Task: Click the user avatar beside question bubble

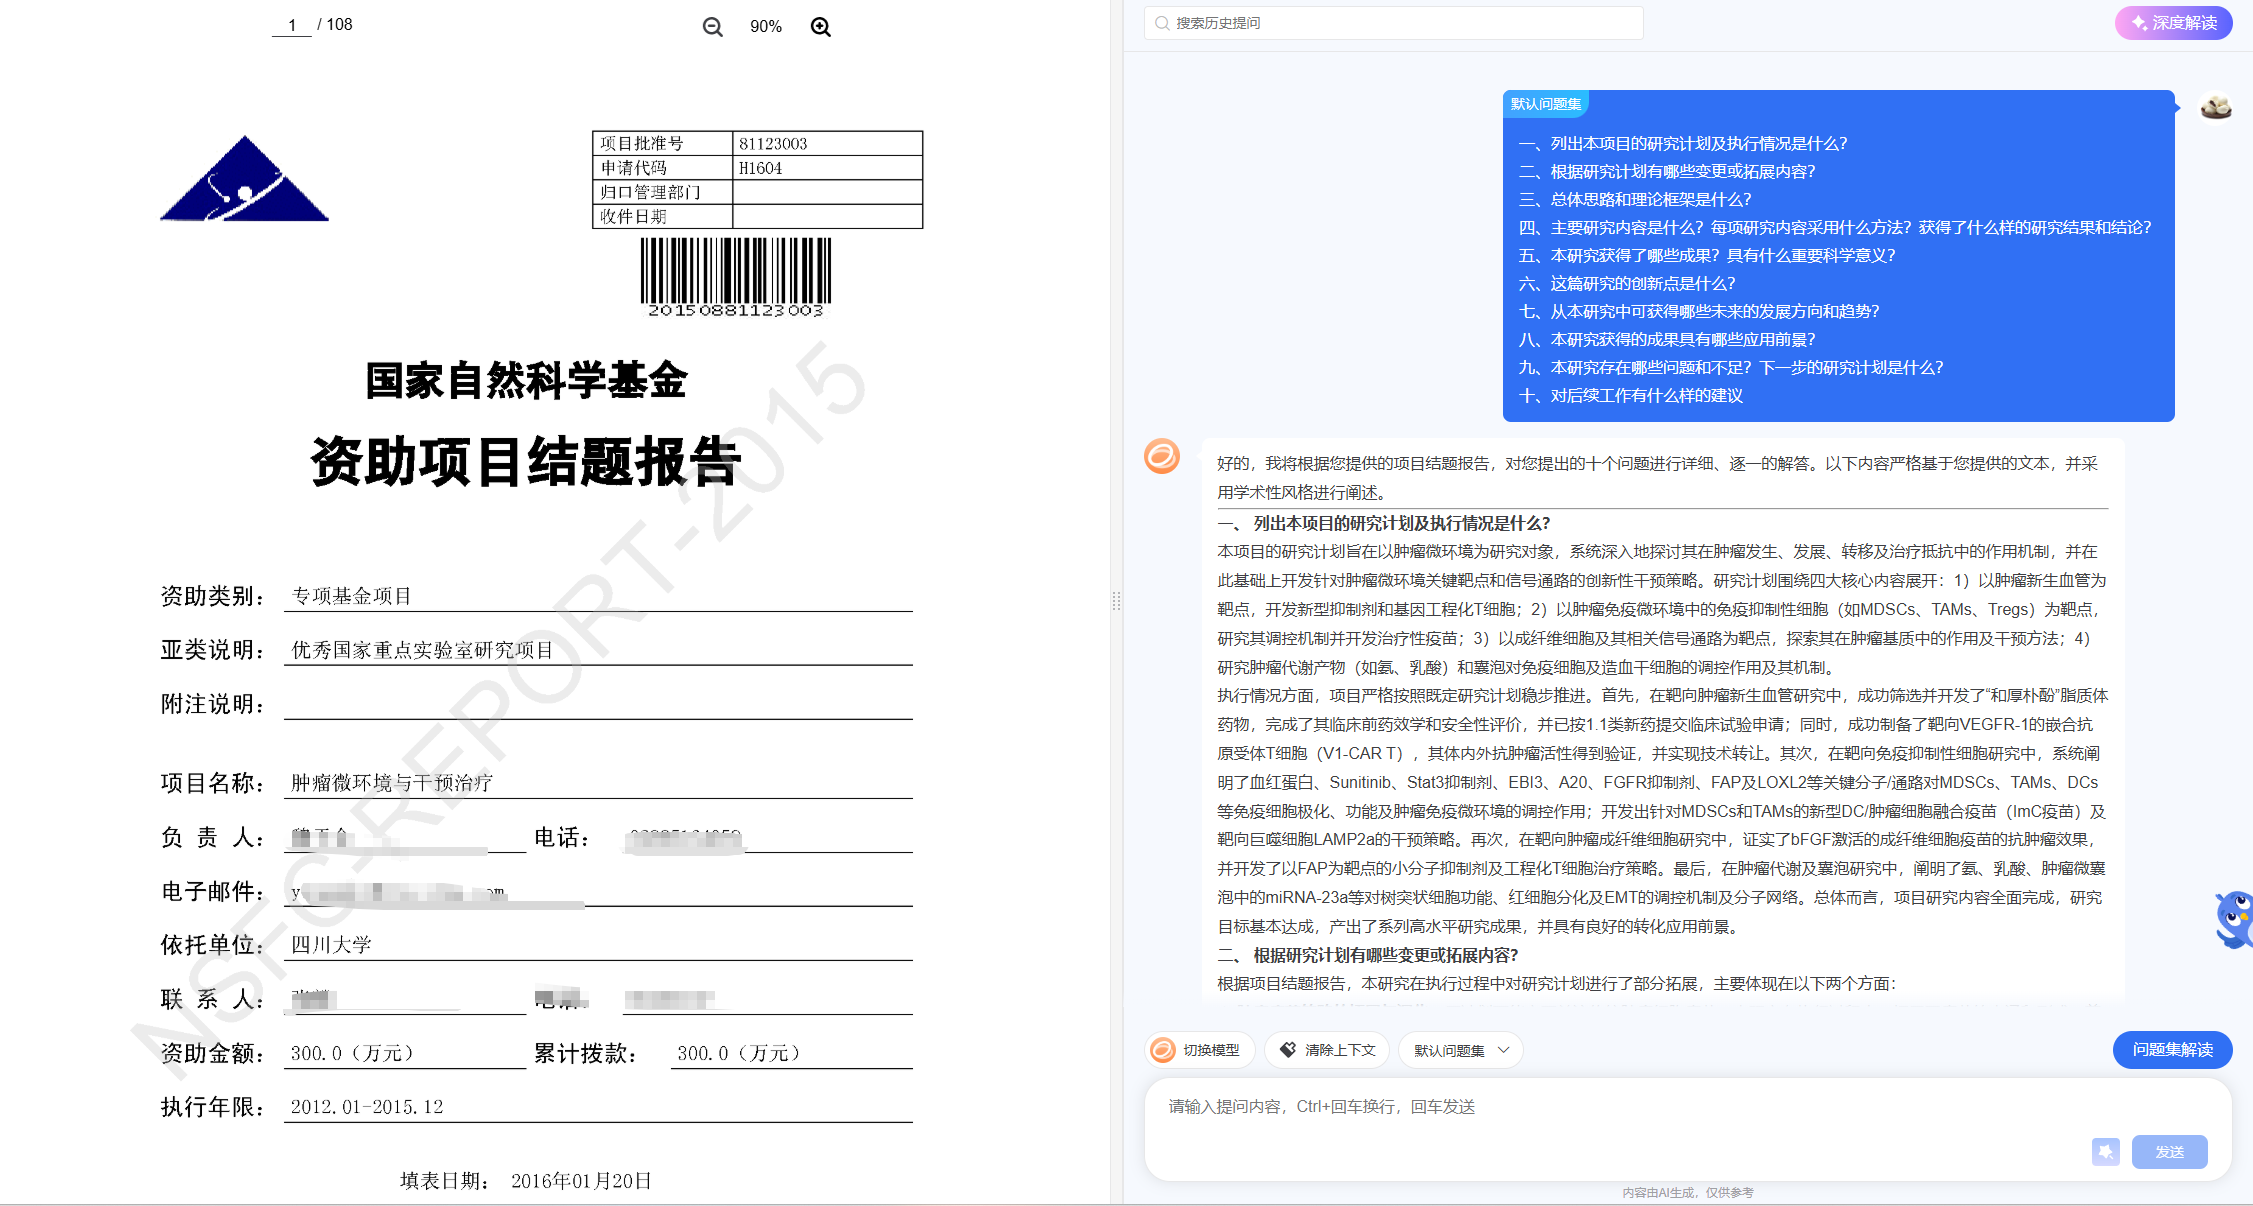Action: tap(2215, 106)
